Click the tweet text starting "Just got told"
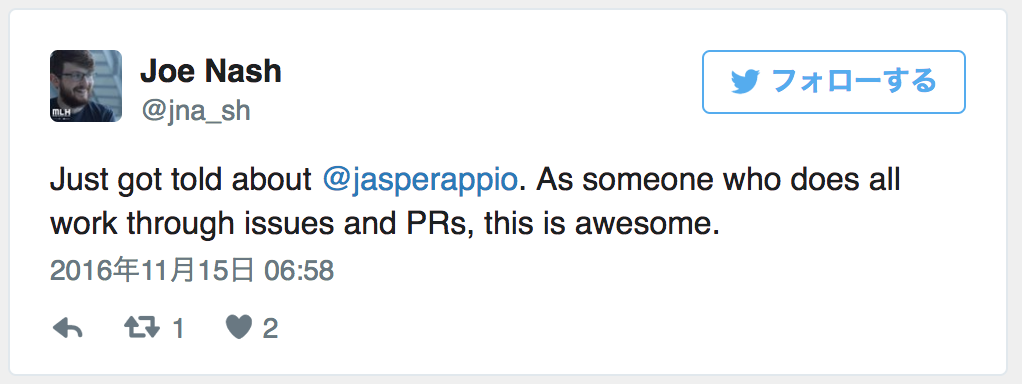The image size is (1022, 384). 475,202
